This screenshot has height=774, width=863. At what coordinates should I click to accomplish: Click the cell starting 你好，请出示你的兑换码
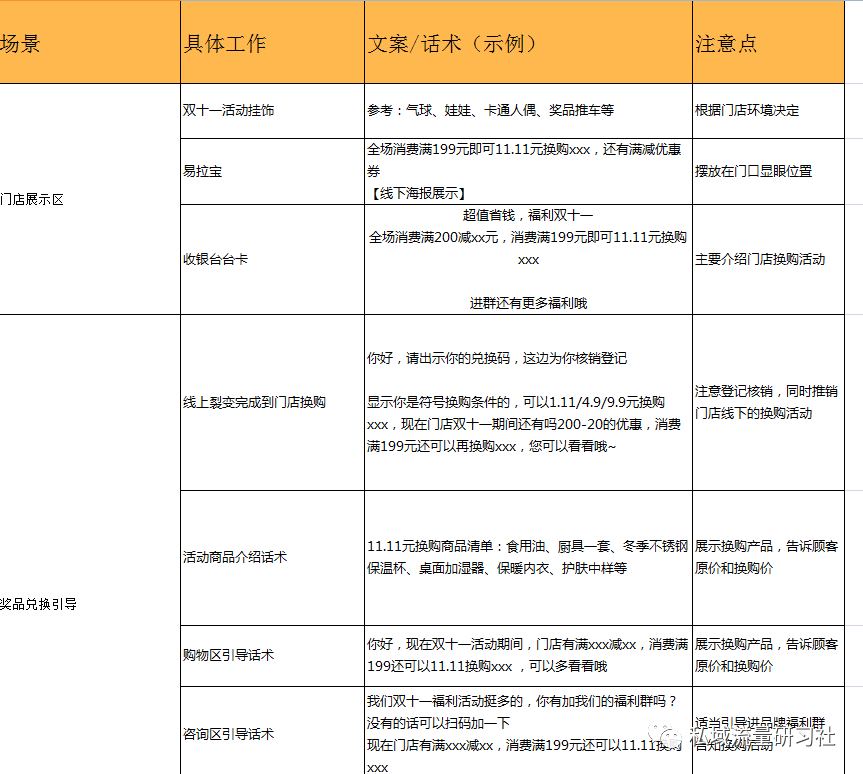pos(528,402)
